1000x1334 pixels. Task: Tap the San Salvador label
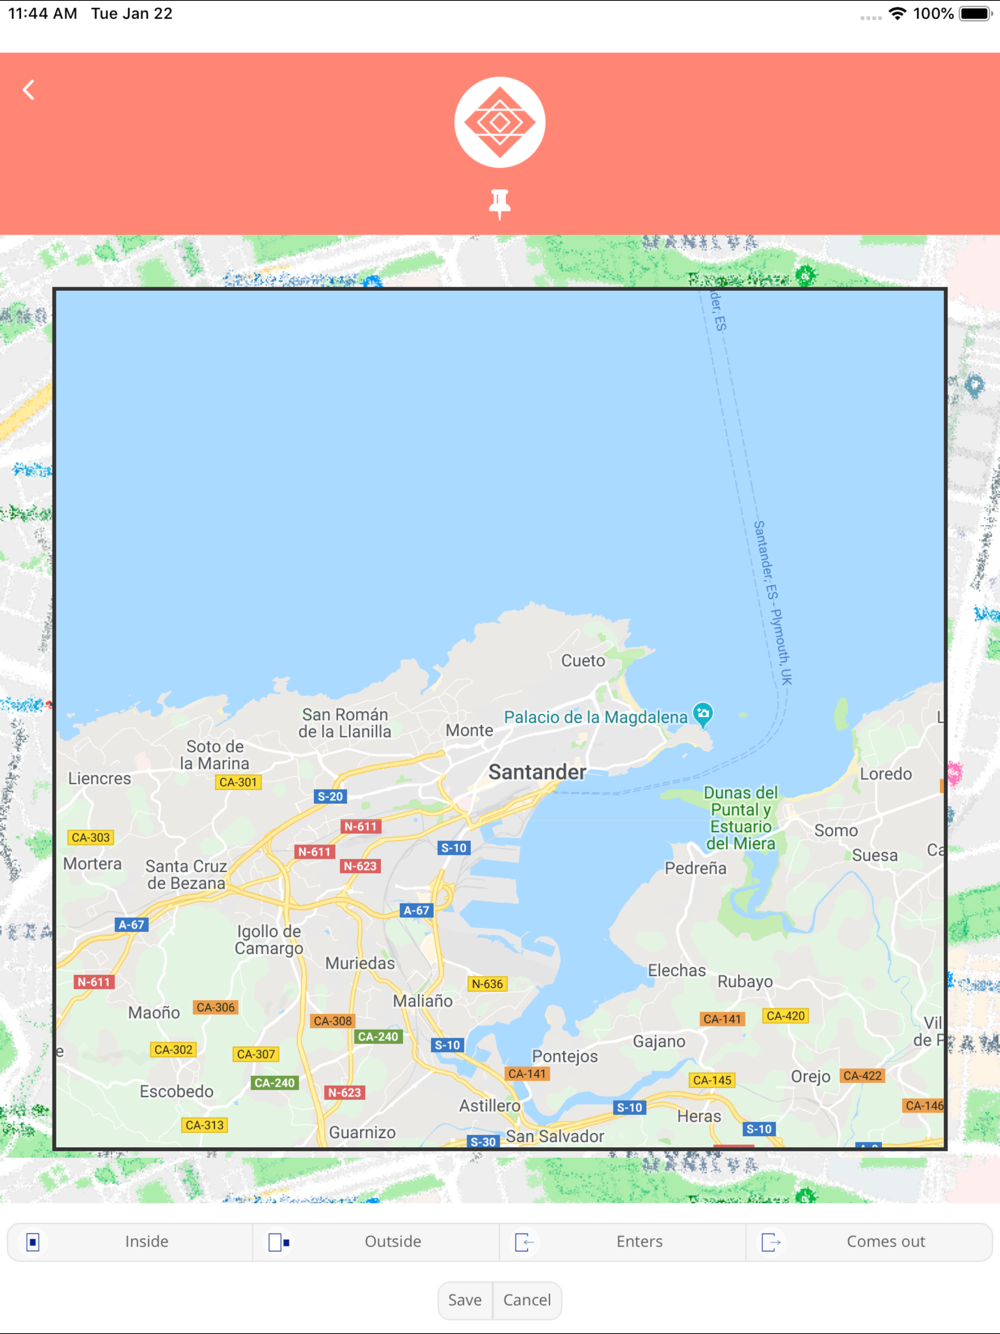pyautogui.click(x=555, y=1137)
